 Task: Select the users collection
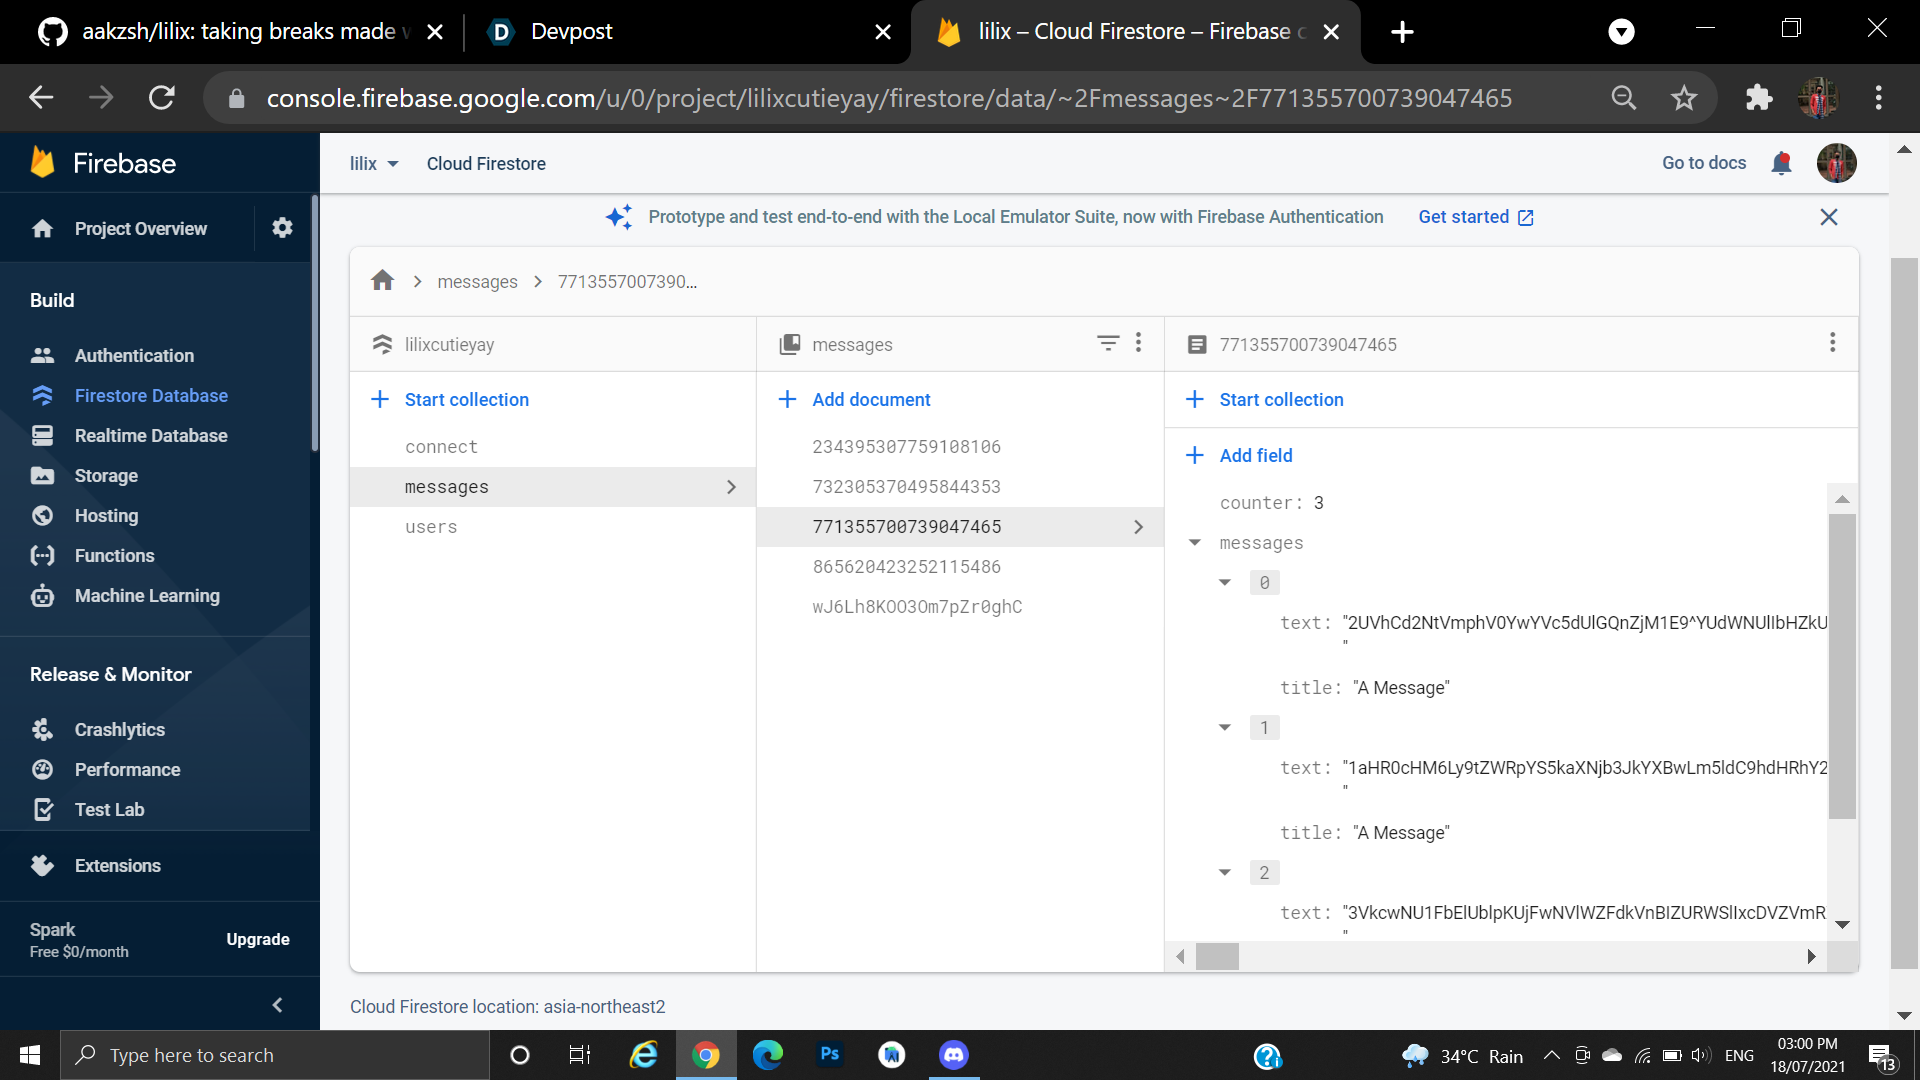[x=431, y=526]
